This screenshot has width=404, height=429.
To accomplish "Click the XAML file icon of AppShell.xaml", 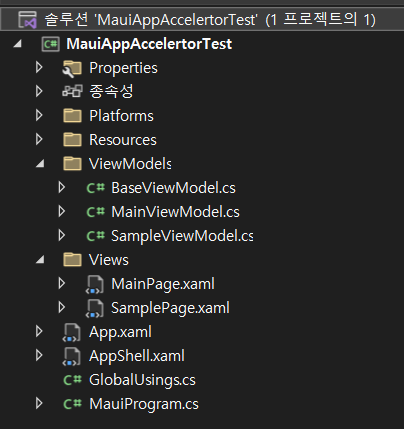I will tap(71, 356).
